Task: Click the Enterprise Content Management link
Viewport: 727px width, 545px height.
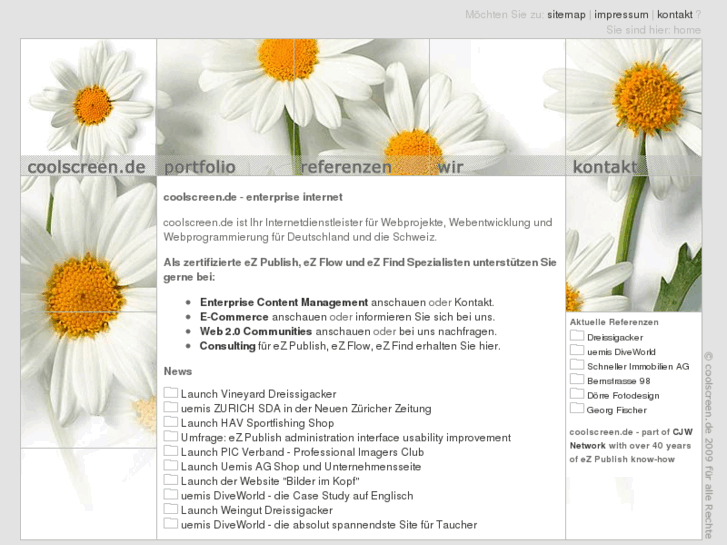Action: click(284, 302)
